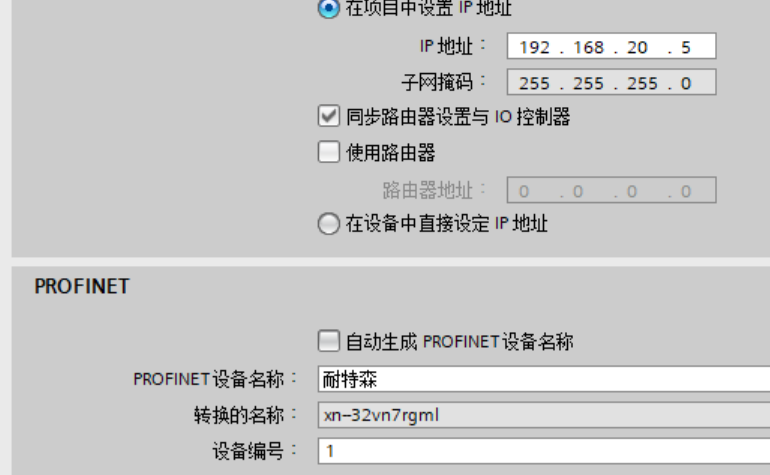Choose 在设备中直接设定 IP 地址 option
This screenshot has height=475, width=770.
coord(329,224)
